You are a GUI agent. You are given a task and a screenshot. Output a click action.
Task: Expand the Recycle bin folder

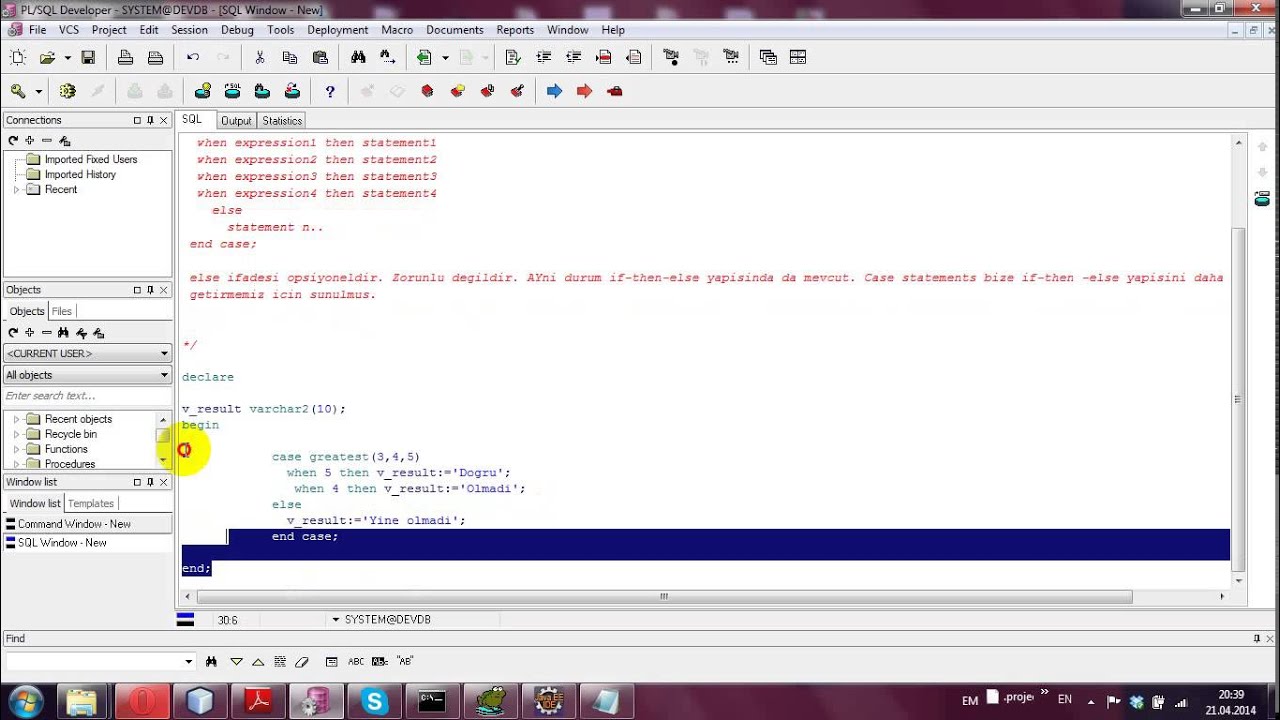[16, 435]
